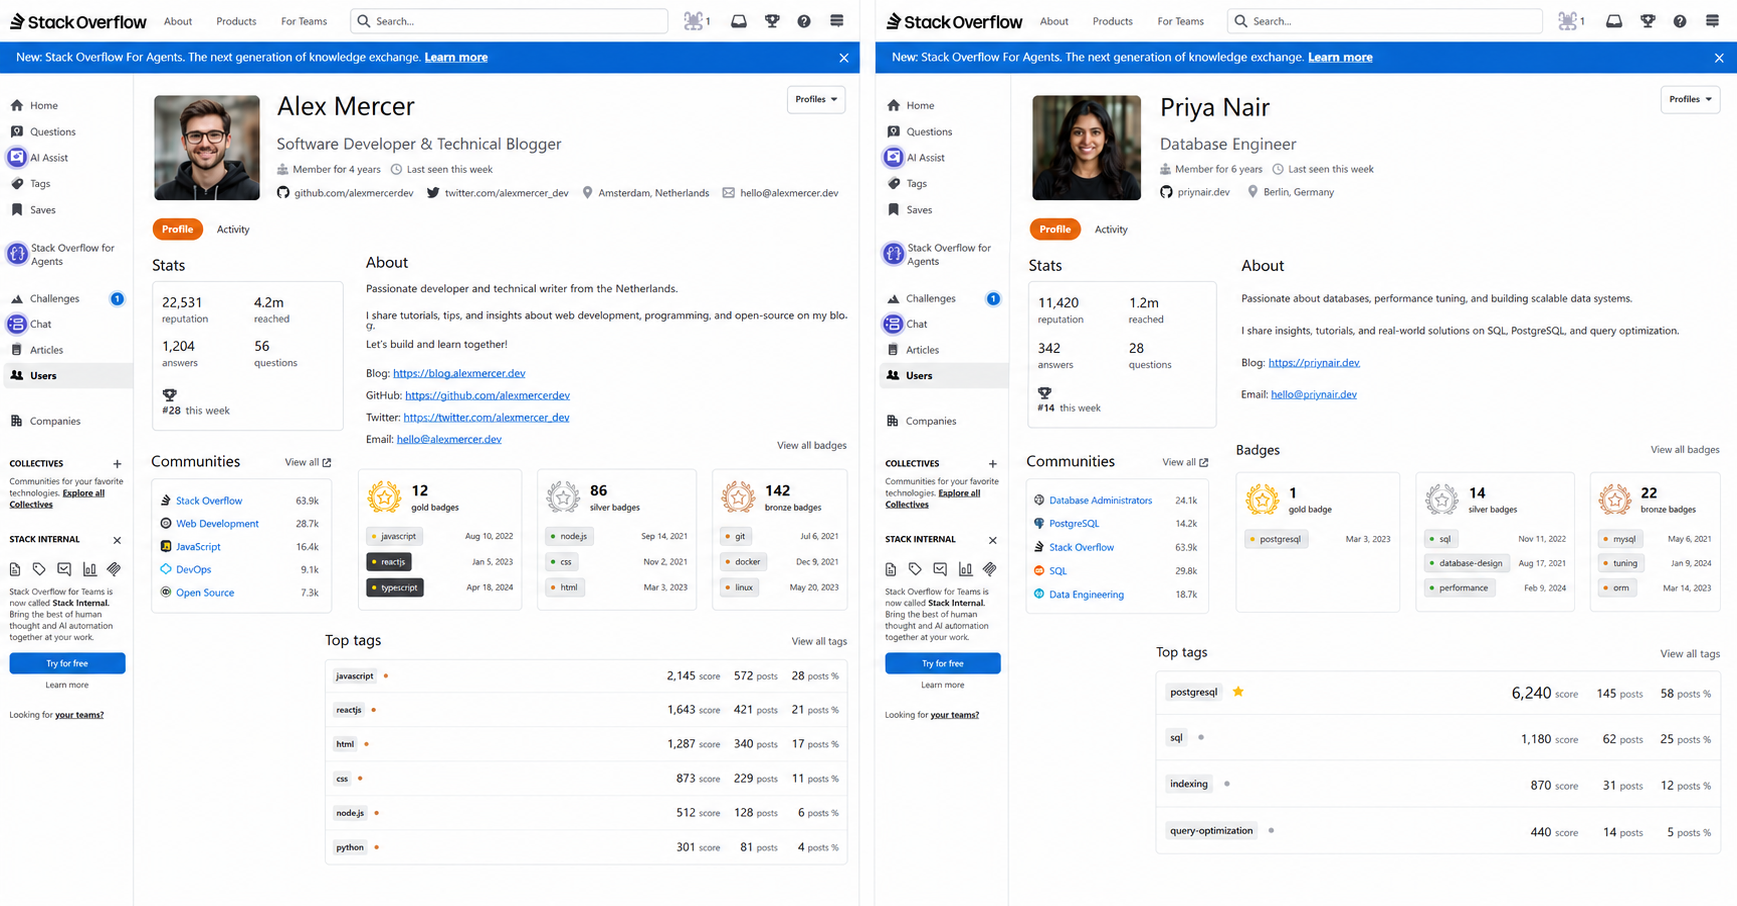Open hello@priynair.dev email link in About
Image resolution: width=1737 pixels, height=906 pixels.
(1314, 394)
